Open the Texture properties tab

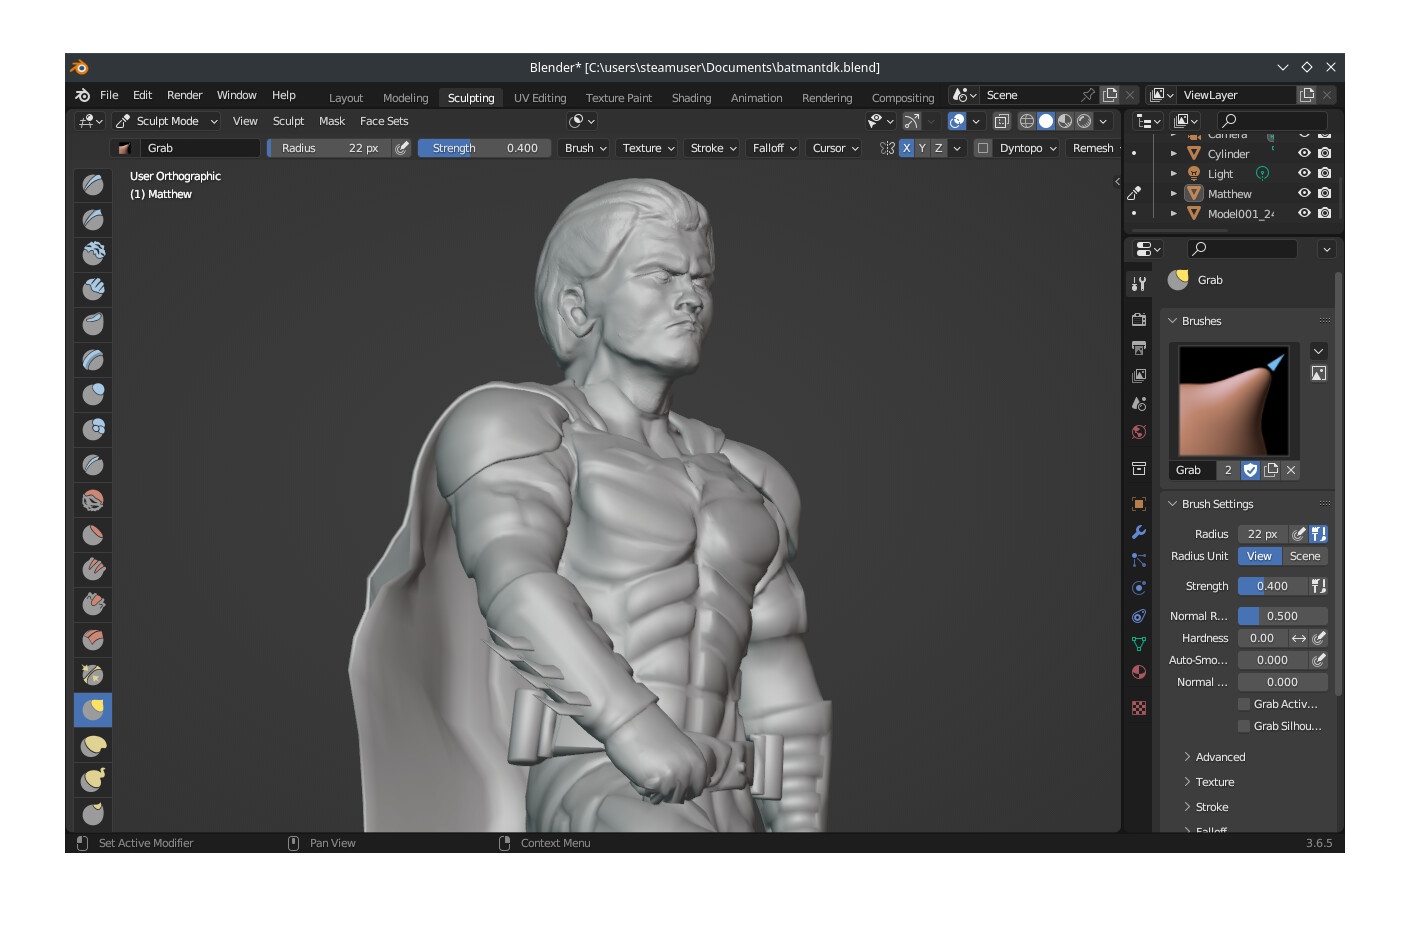[1139, 708]
